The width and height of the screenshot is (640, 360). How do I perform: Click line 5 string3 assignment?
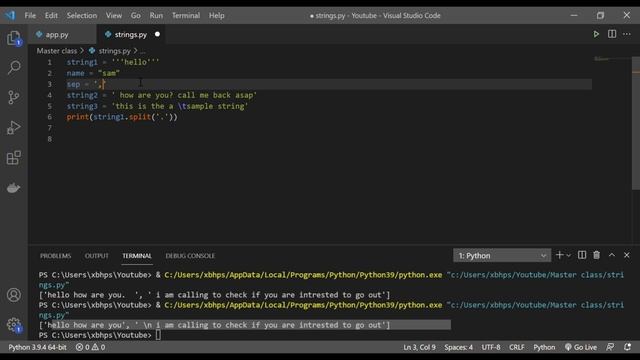tap(158, 107)
